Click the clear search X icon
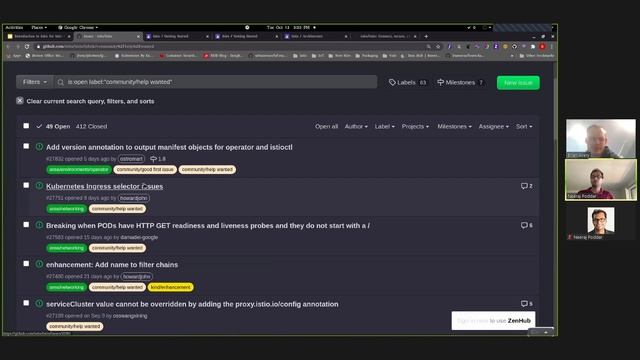This screenshot has width=640, height=360. (20, 101)
